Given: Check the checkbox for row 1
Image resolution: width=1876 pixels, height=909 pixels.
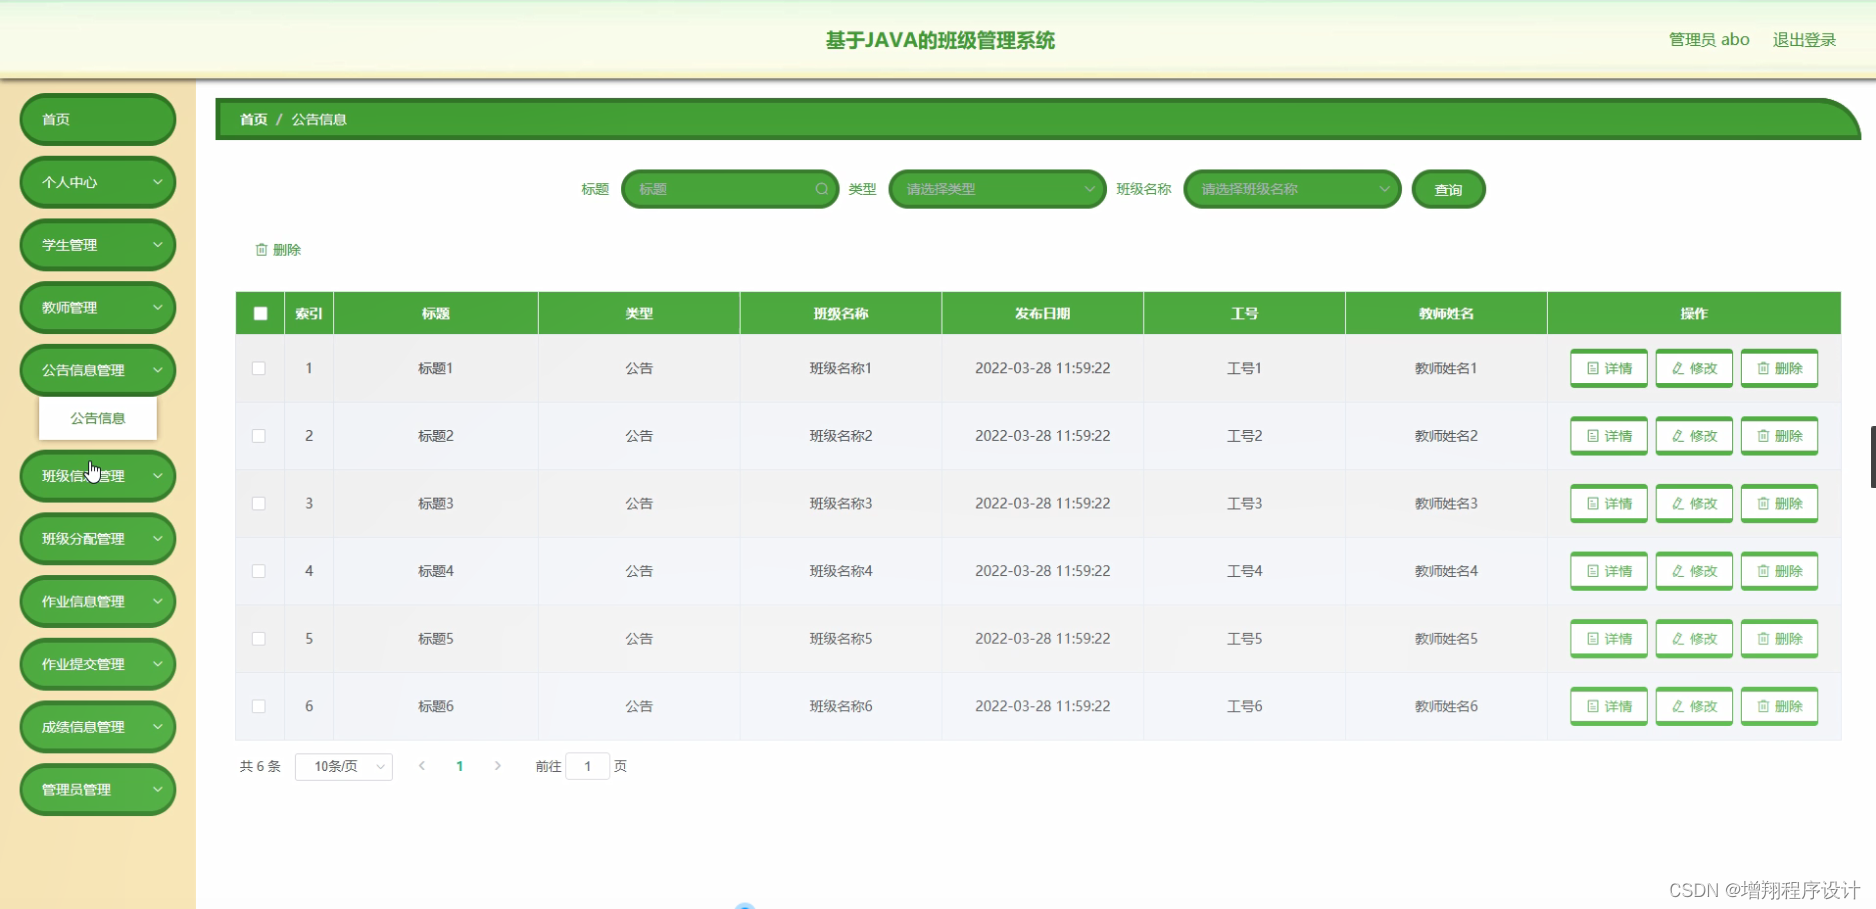Looking at the screenshot, I should point(259,368).
